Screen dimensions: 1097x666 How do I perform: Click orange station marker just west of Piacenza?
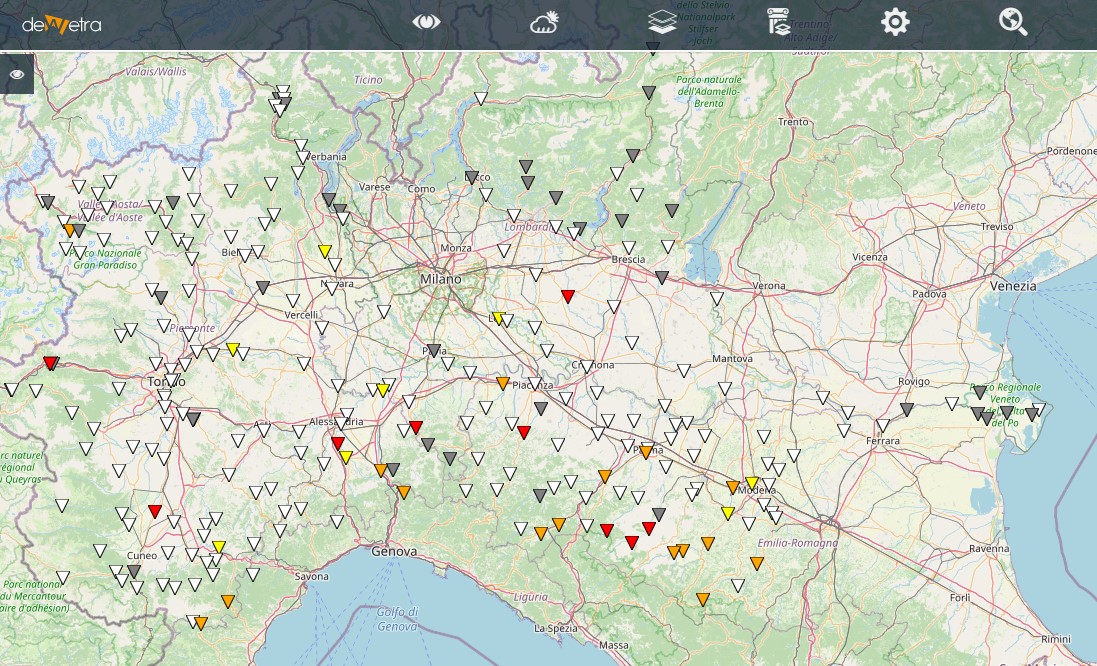pyautogui.click(x=503, y=383)
